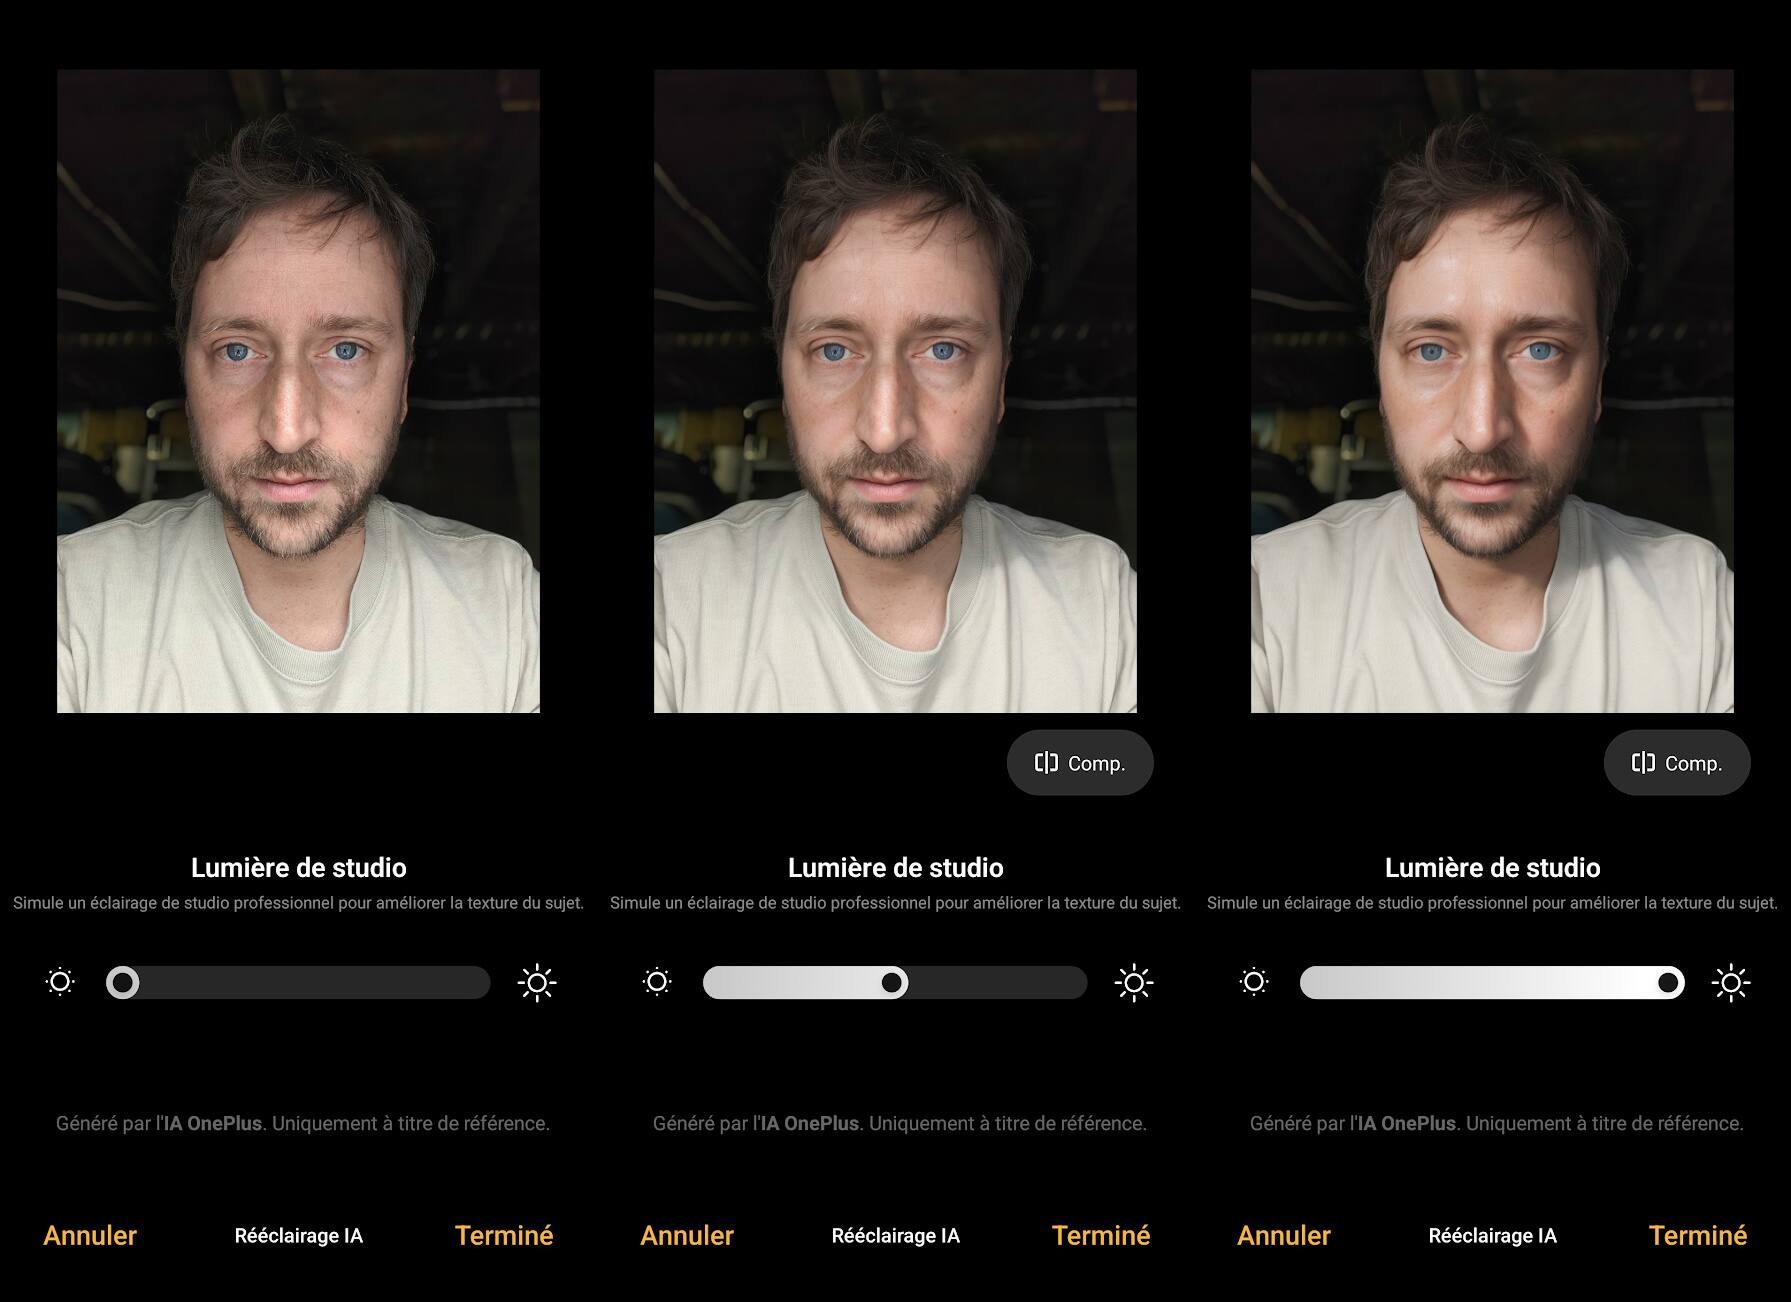1791x1302 pixels.
Task: Click the dim sun icon in the left screen
Action: pyautogui.click(x=60, y=982)
